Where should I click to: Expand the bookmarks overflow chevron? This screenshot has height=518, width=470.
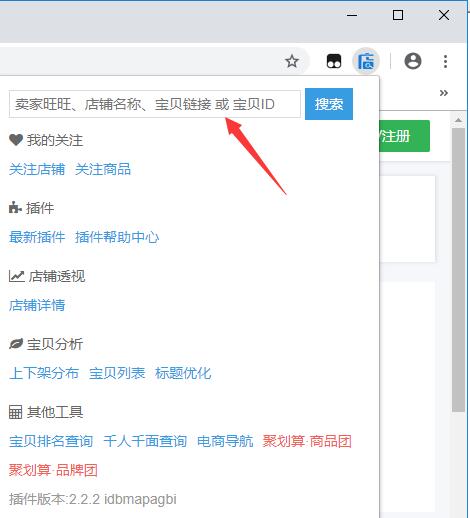443,93
